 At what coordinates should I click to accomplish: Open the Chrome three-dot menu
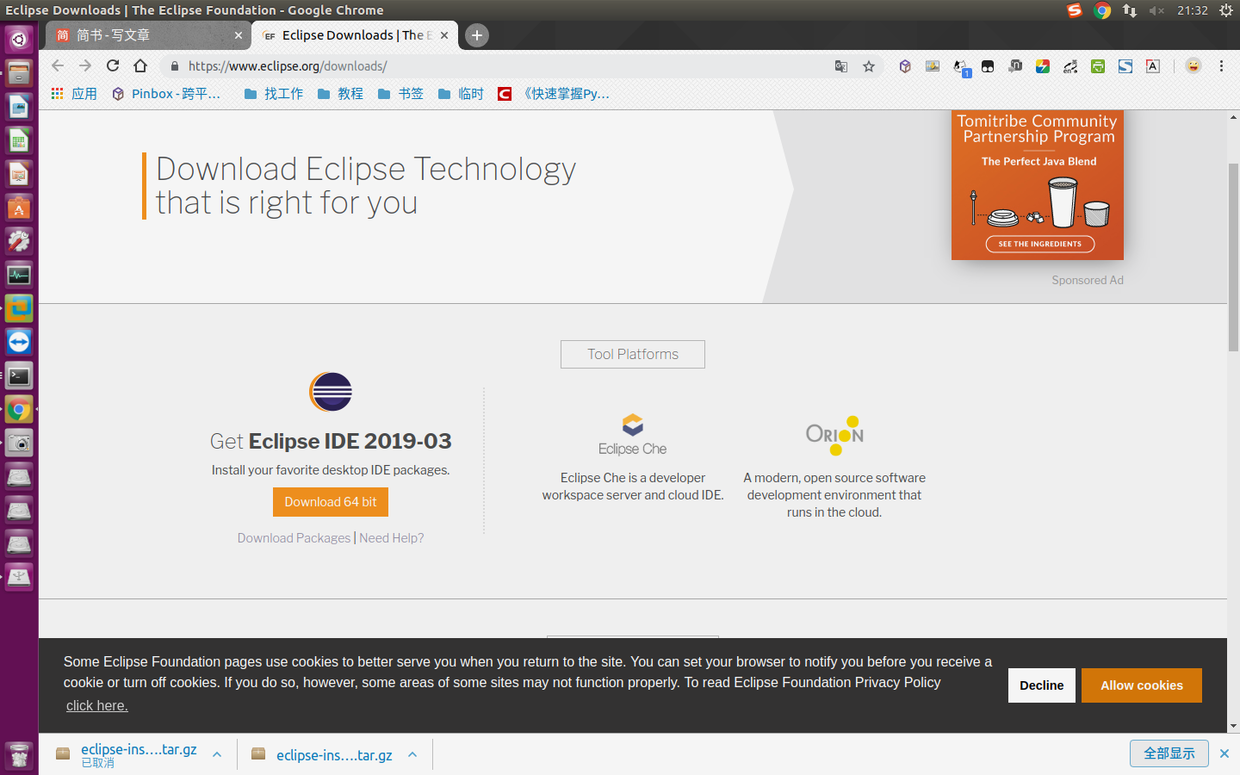pos(1221,66)
